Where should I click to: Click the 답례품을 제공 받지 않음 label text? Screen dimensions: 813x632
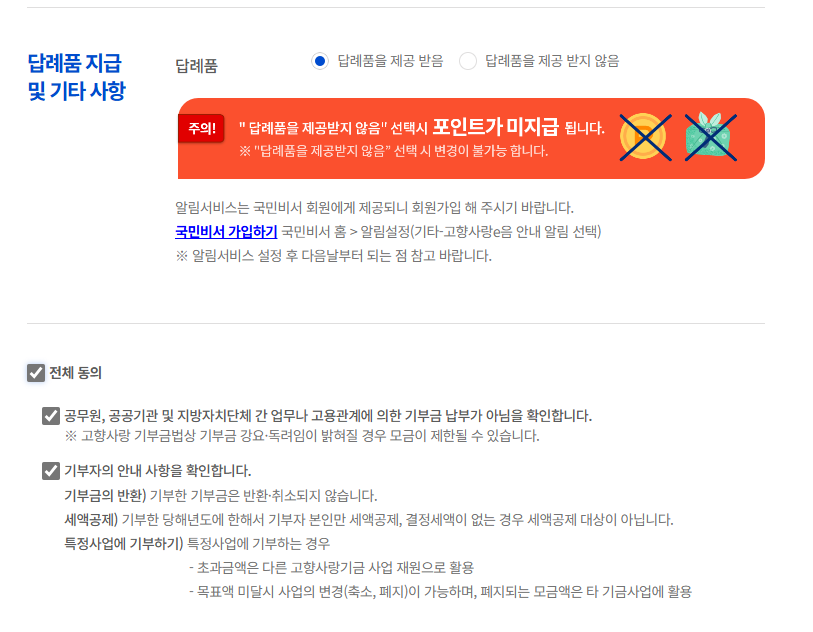(x=552, y=61)
